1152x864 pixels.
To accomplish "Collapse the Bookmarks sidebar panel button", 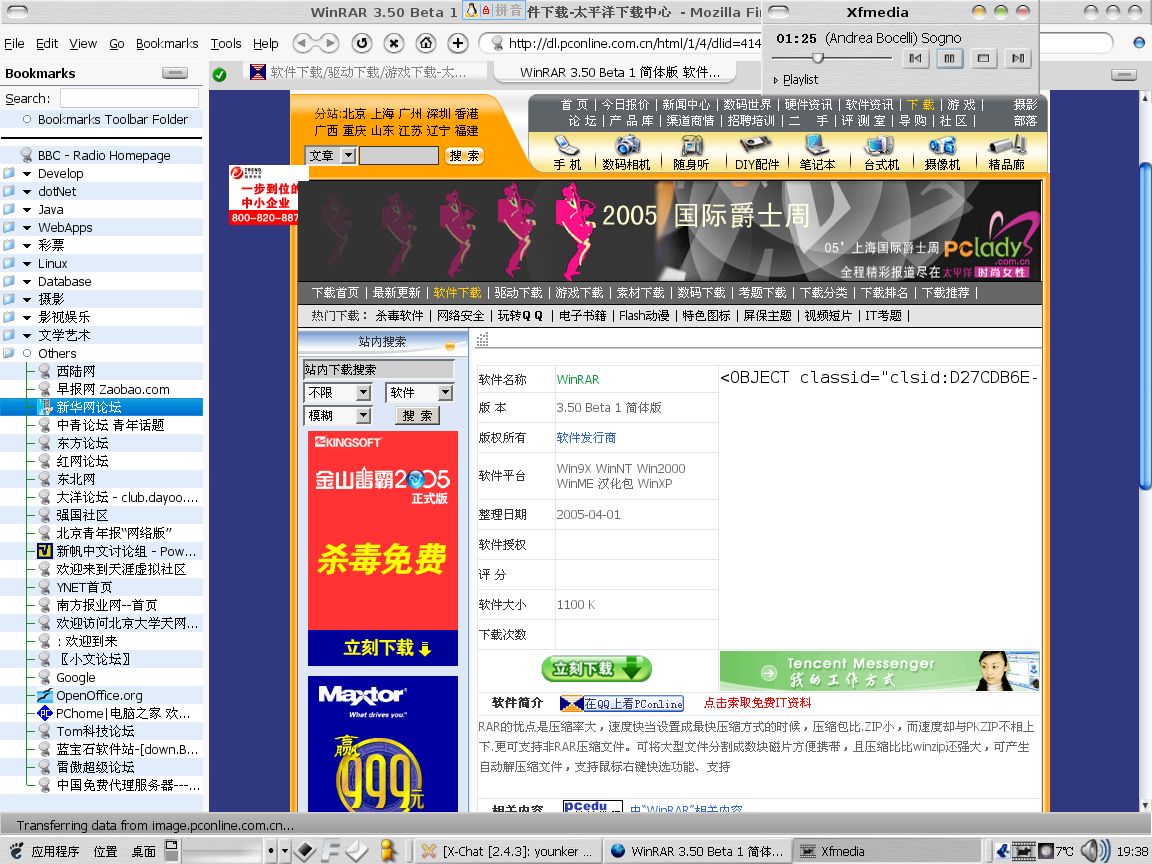I will 175,73.
